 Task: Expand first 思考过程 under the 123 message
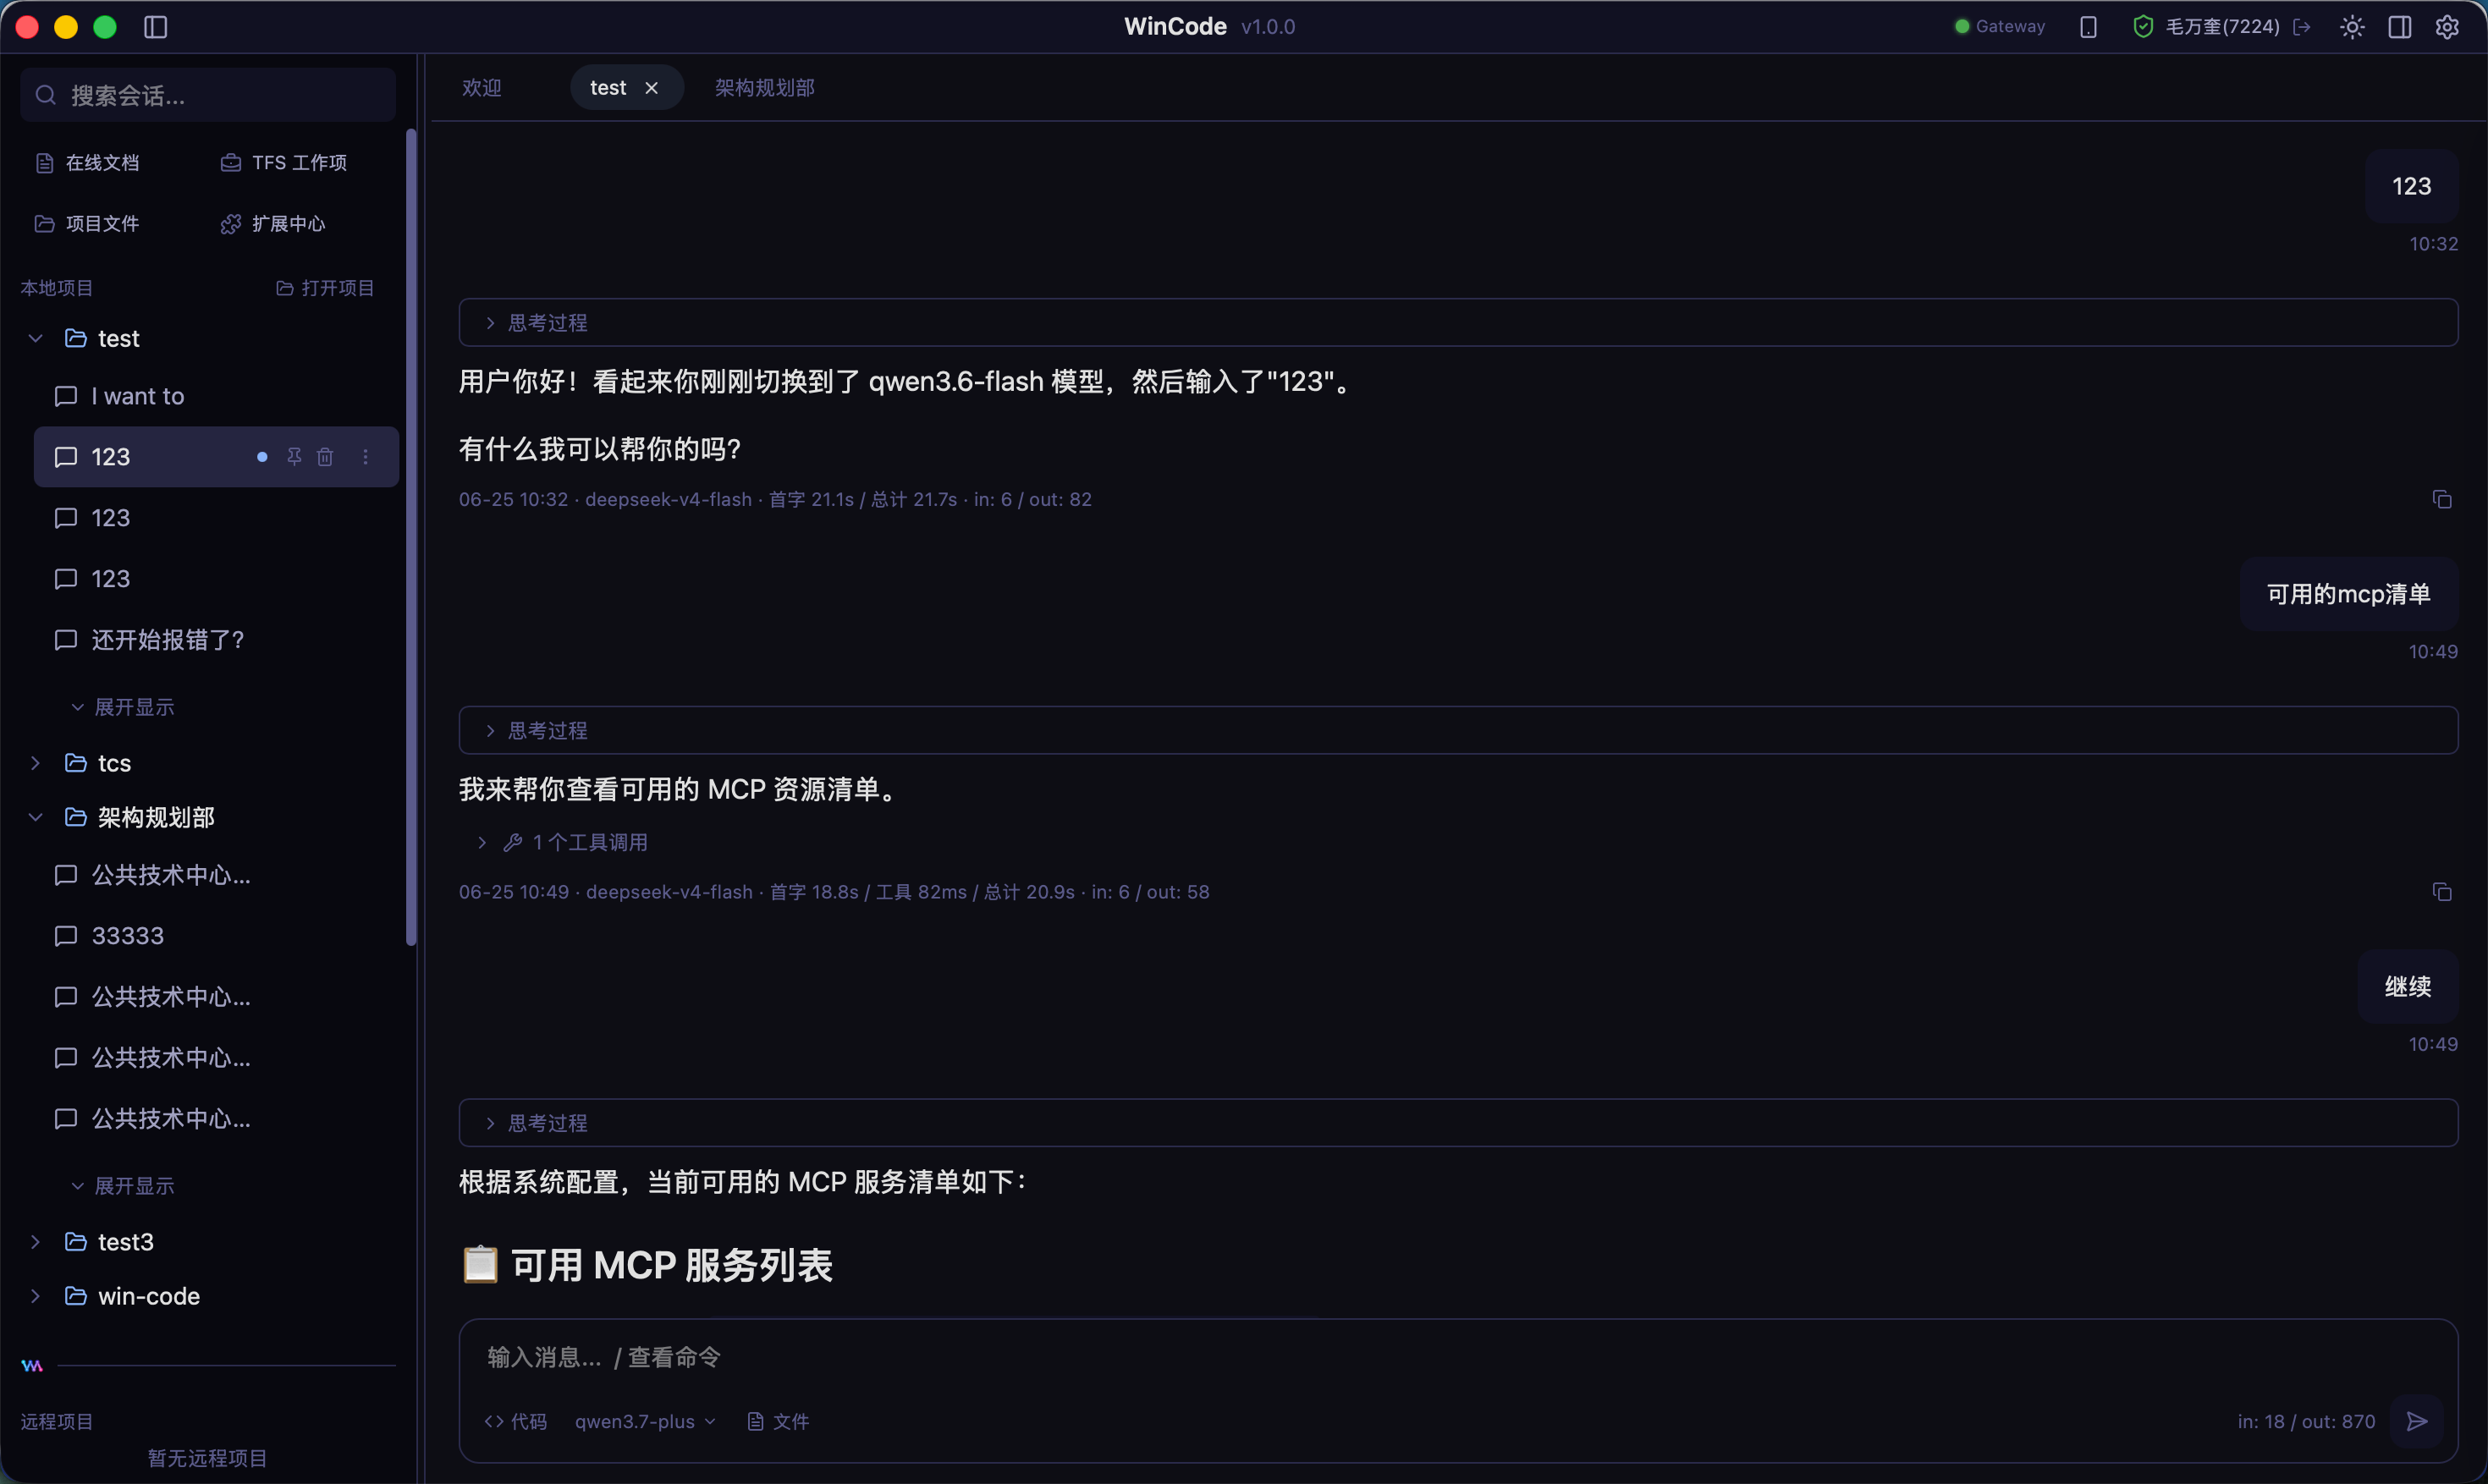coord(1458,323)
